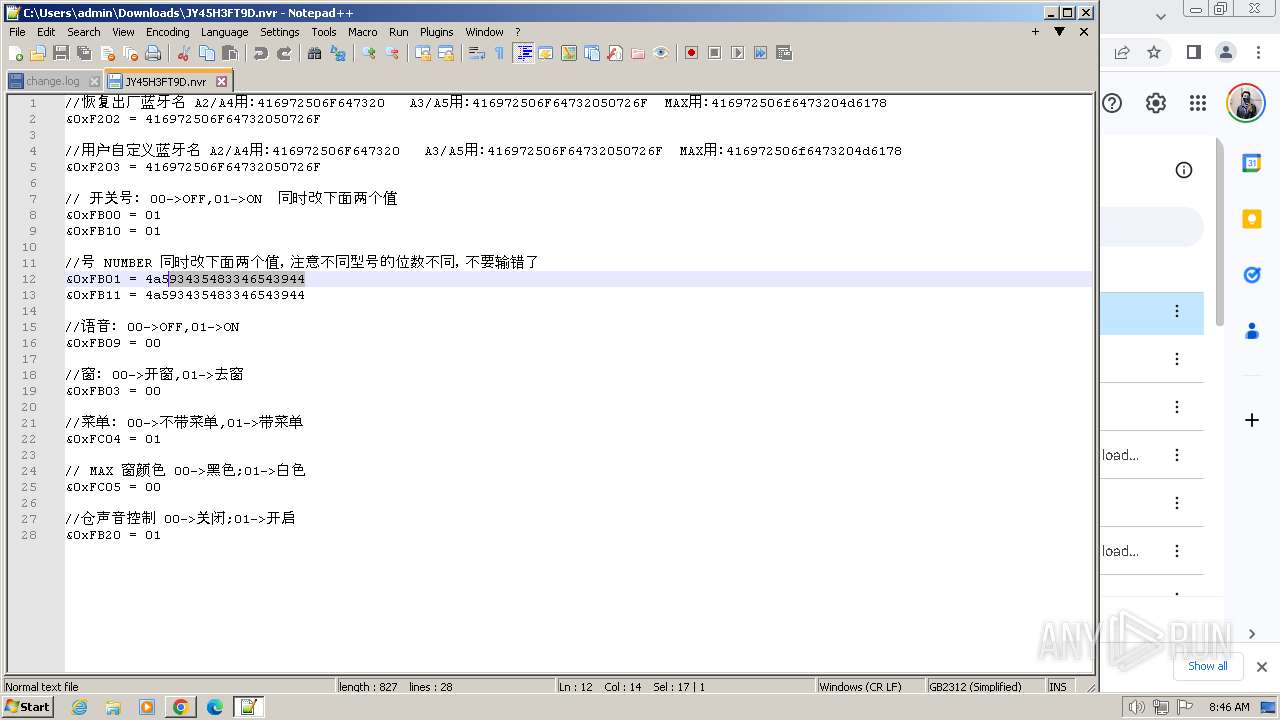Click the Chrome share page icon
Screen dimensions: 1280x720
point(1122,52)
